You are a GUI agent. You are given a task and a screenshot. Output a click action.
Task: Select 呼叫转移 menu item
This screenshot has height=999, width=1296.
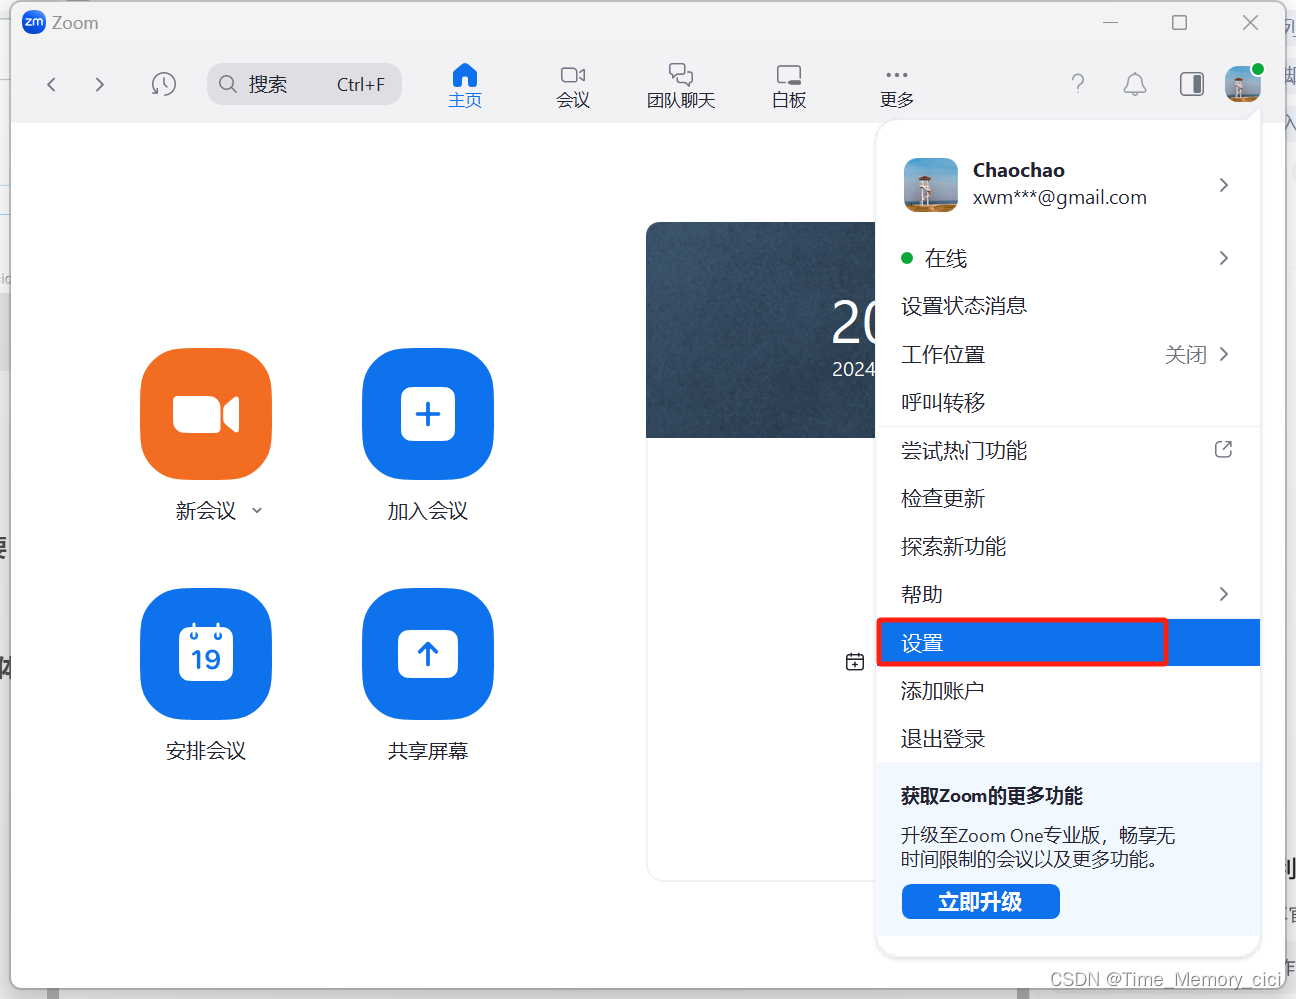[x=1067, y=402]
